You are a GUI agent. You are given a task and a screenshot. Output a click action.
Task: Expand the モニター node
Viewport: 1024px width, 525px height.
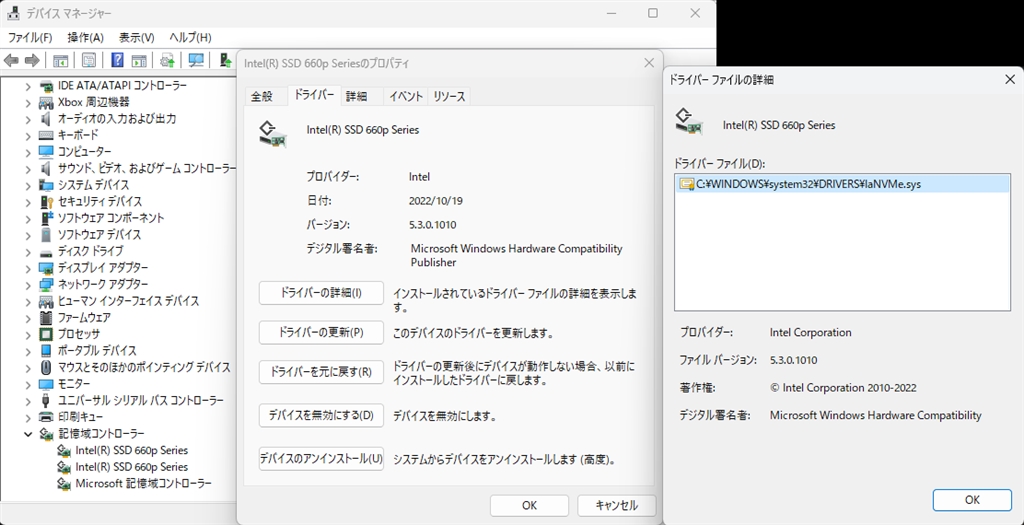coord(28,385)
